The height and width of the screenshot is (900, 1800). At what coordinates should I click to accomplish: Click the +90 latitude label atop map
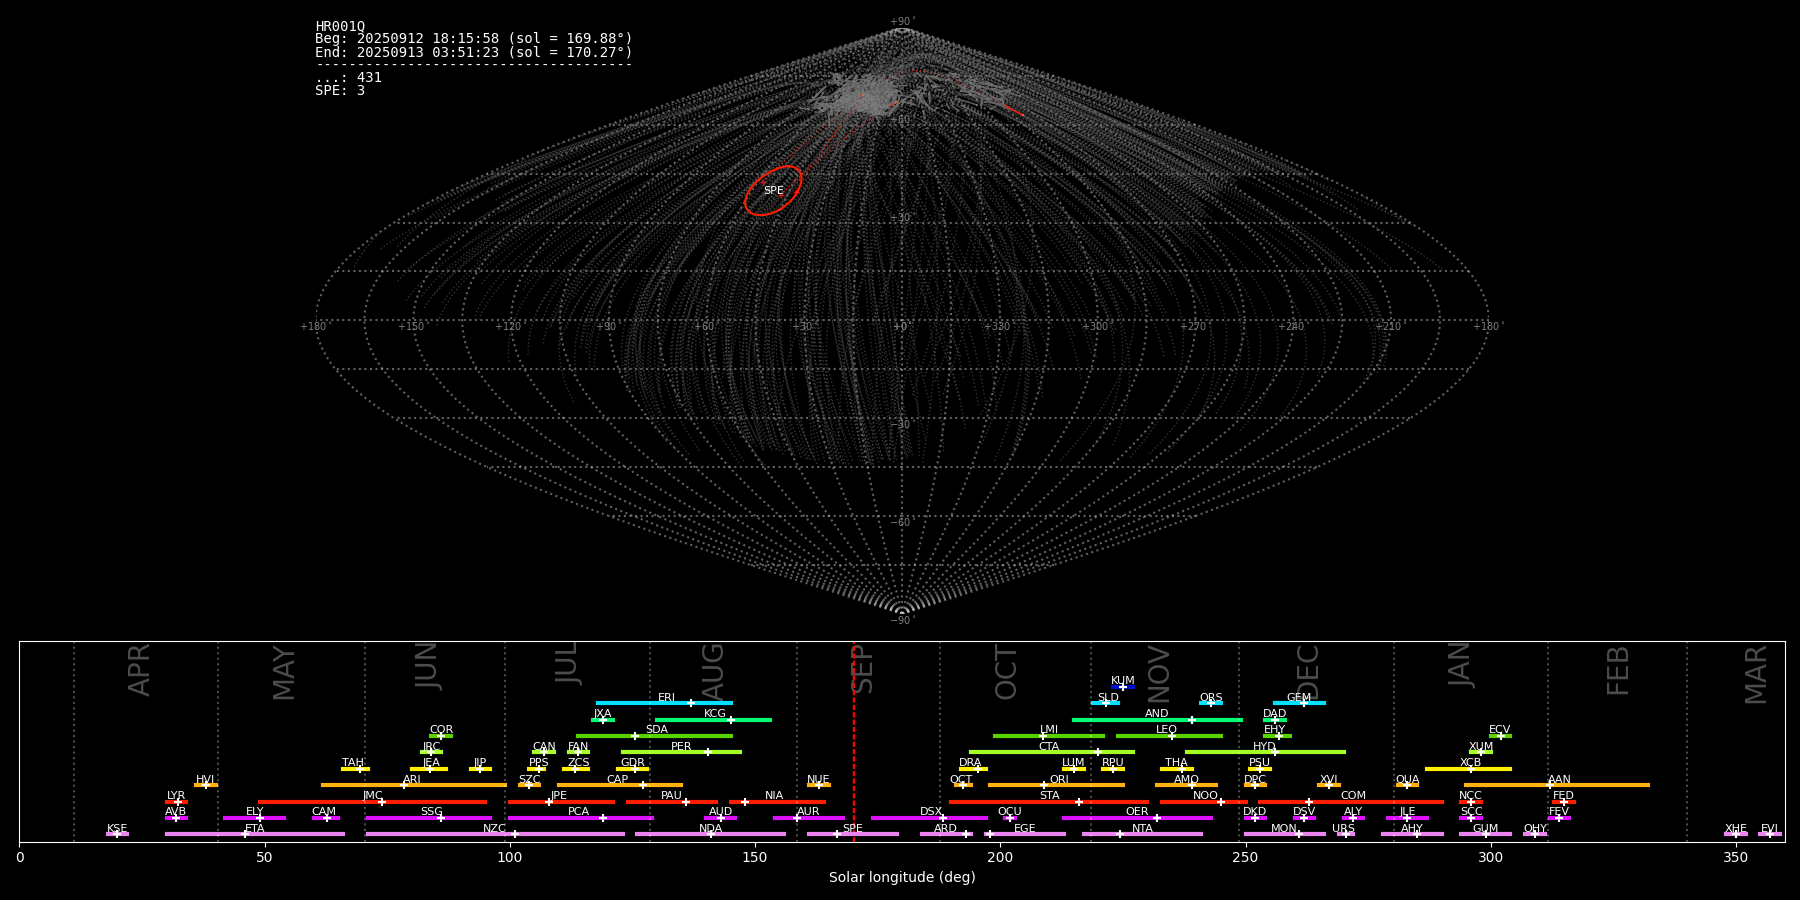(901, 21)
